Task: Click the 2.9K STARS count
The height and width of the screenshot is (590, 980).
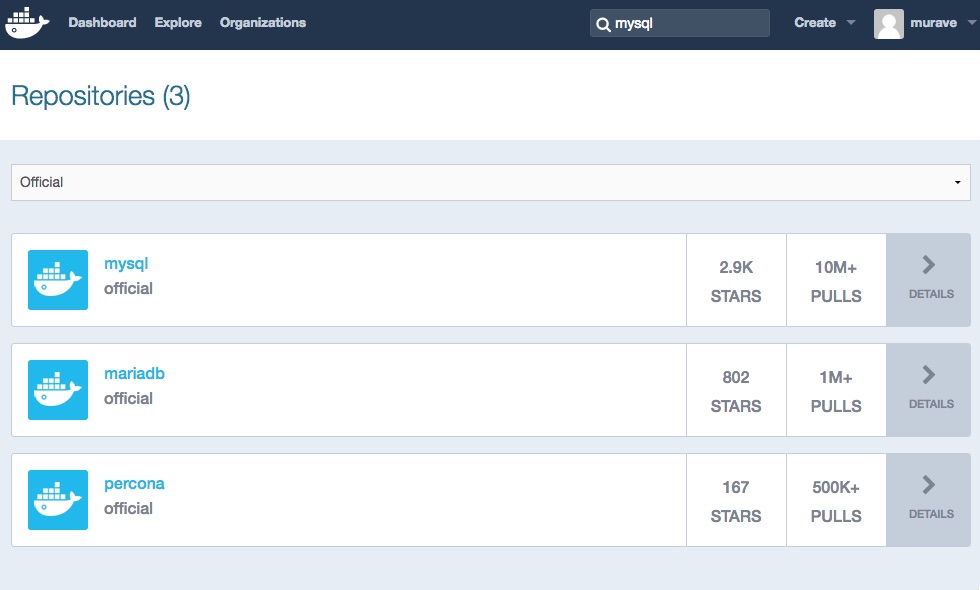Action: pos(736,281)
